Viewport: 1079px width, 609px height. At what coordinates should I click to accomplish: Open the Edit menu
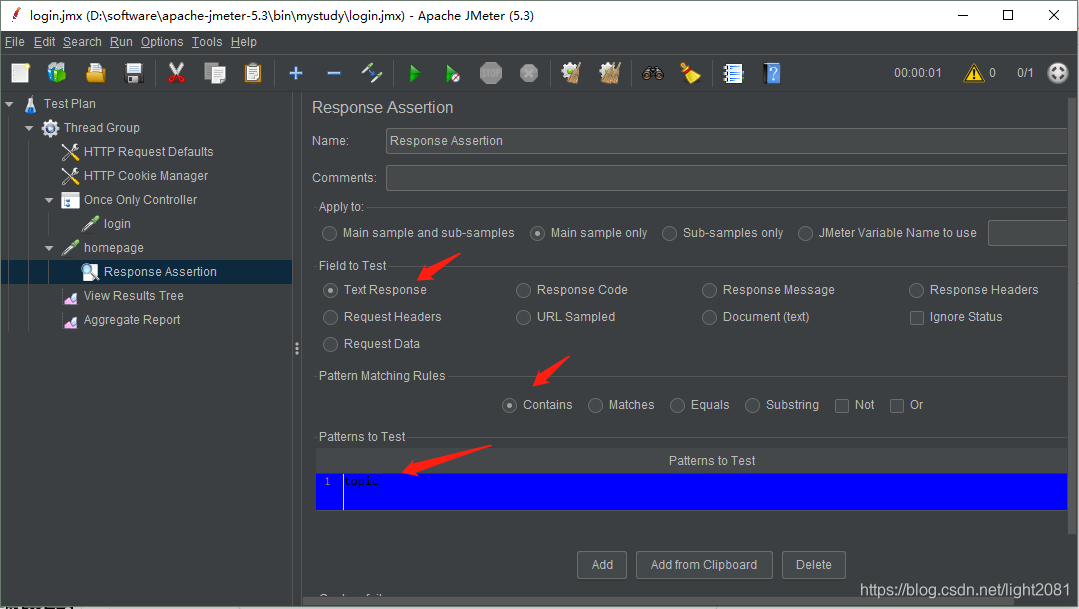pyautogui.click(x=44, y=42)
